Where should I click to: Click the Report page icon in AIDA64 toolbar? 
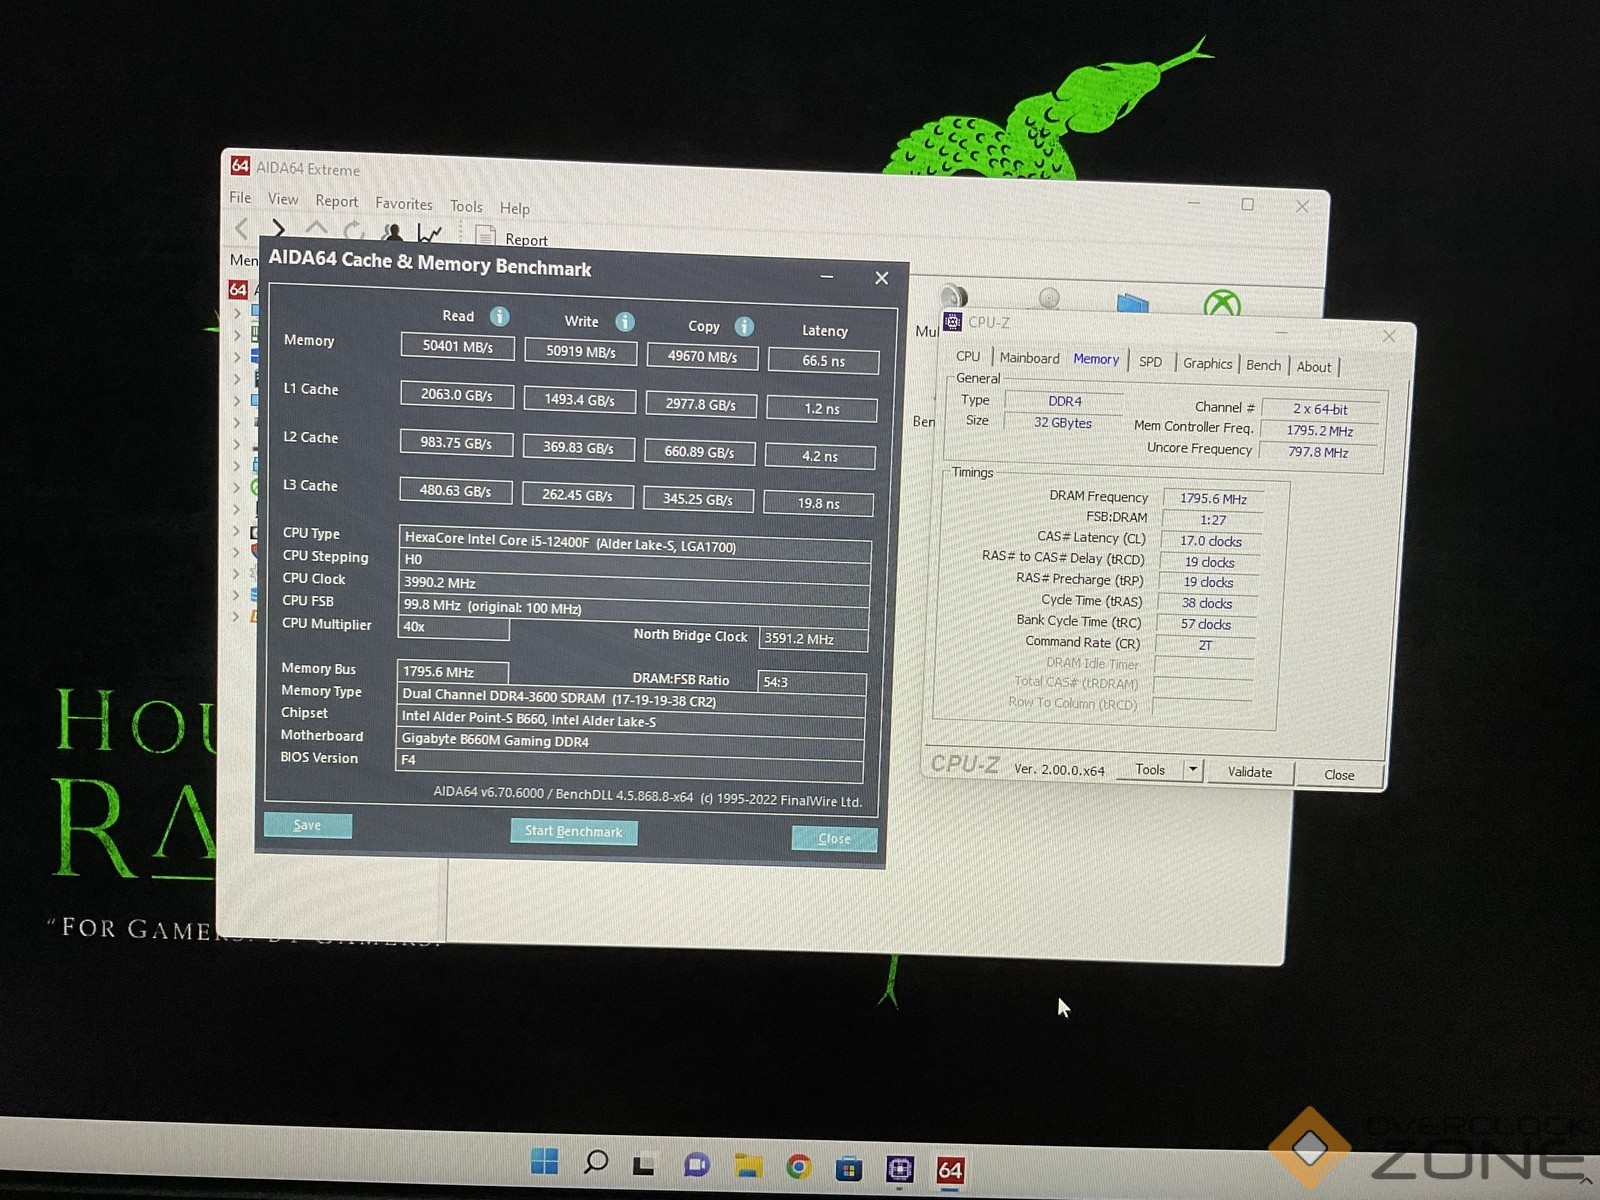pyautogui.click(x=486, y=236)
